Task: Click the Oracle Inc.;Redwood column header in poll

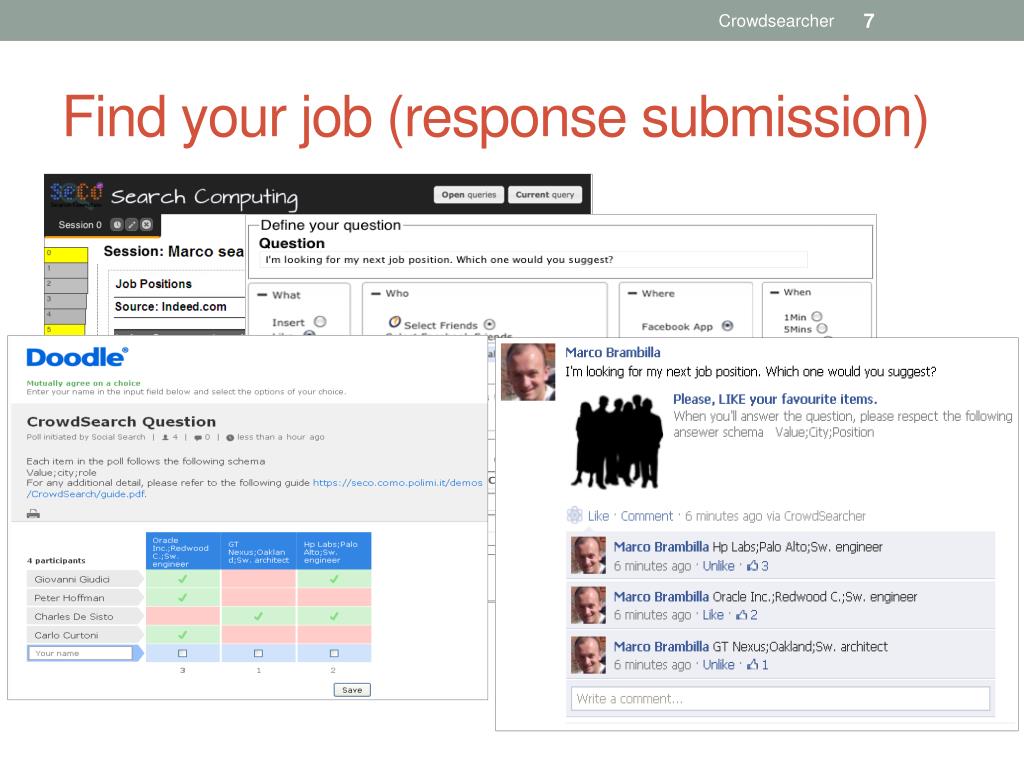Action: click(x=184, y=551)
